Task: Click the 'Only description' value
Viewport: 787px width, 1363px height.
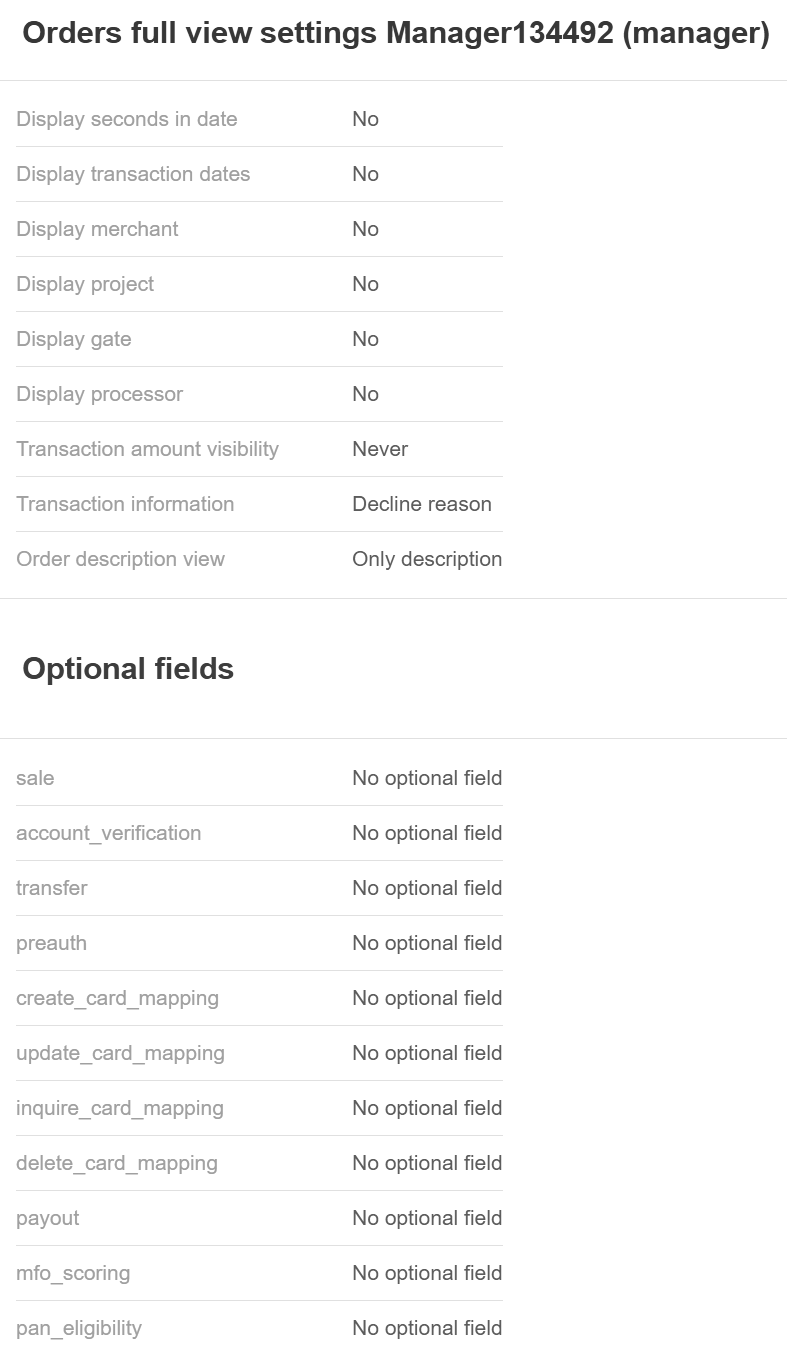Action: [427, 559]
